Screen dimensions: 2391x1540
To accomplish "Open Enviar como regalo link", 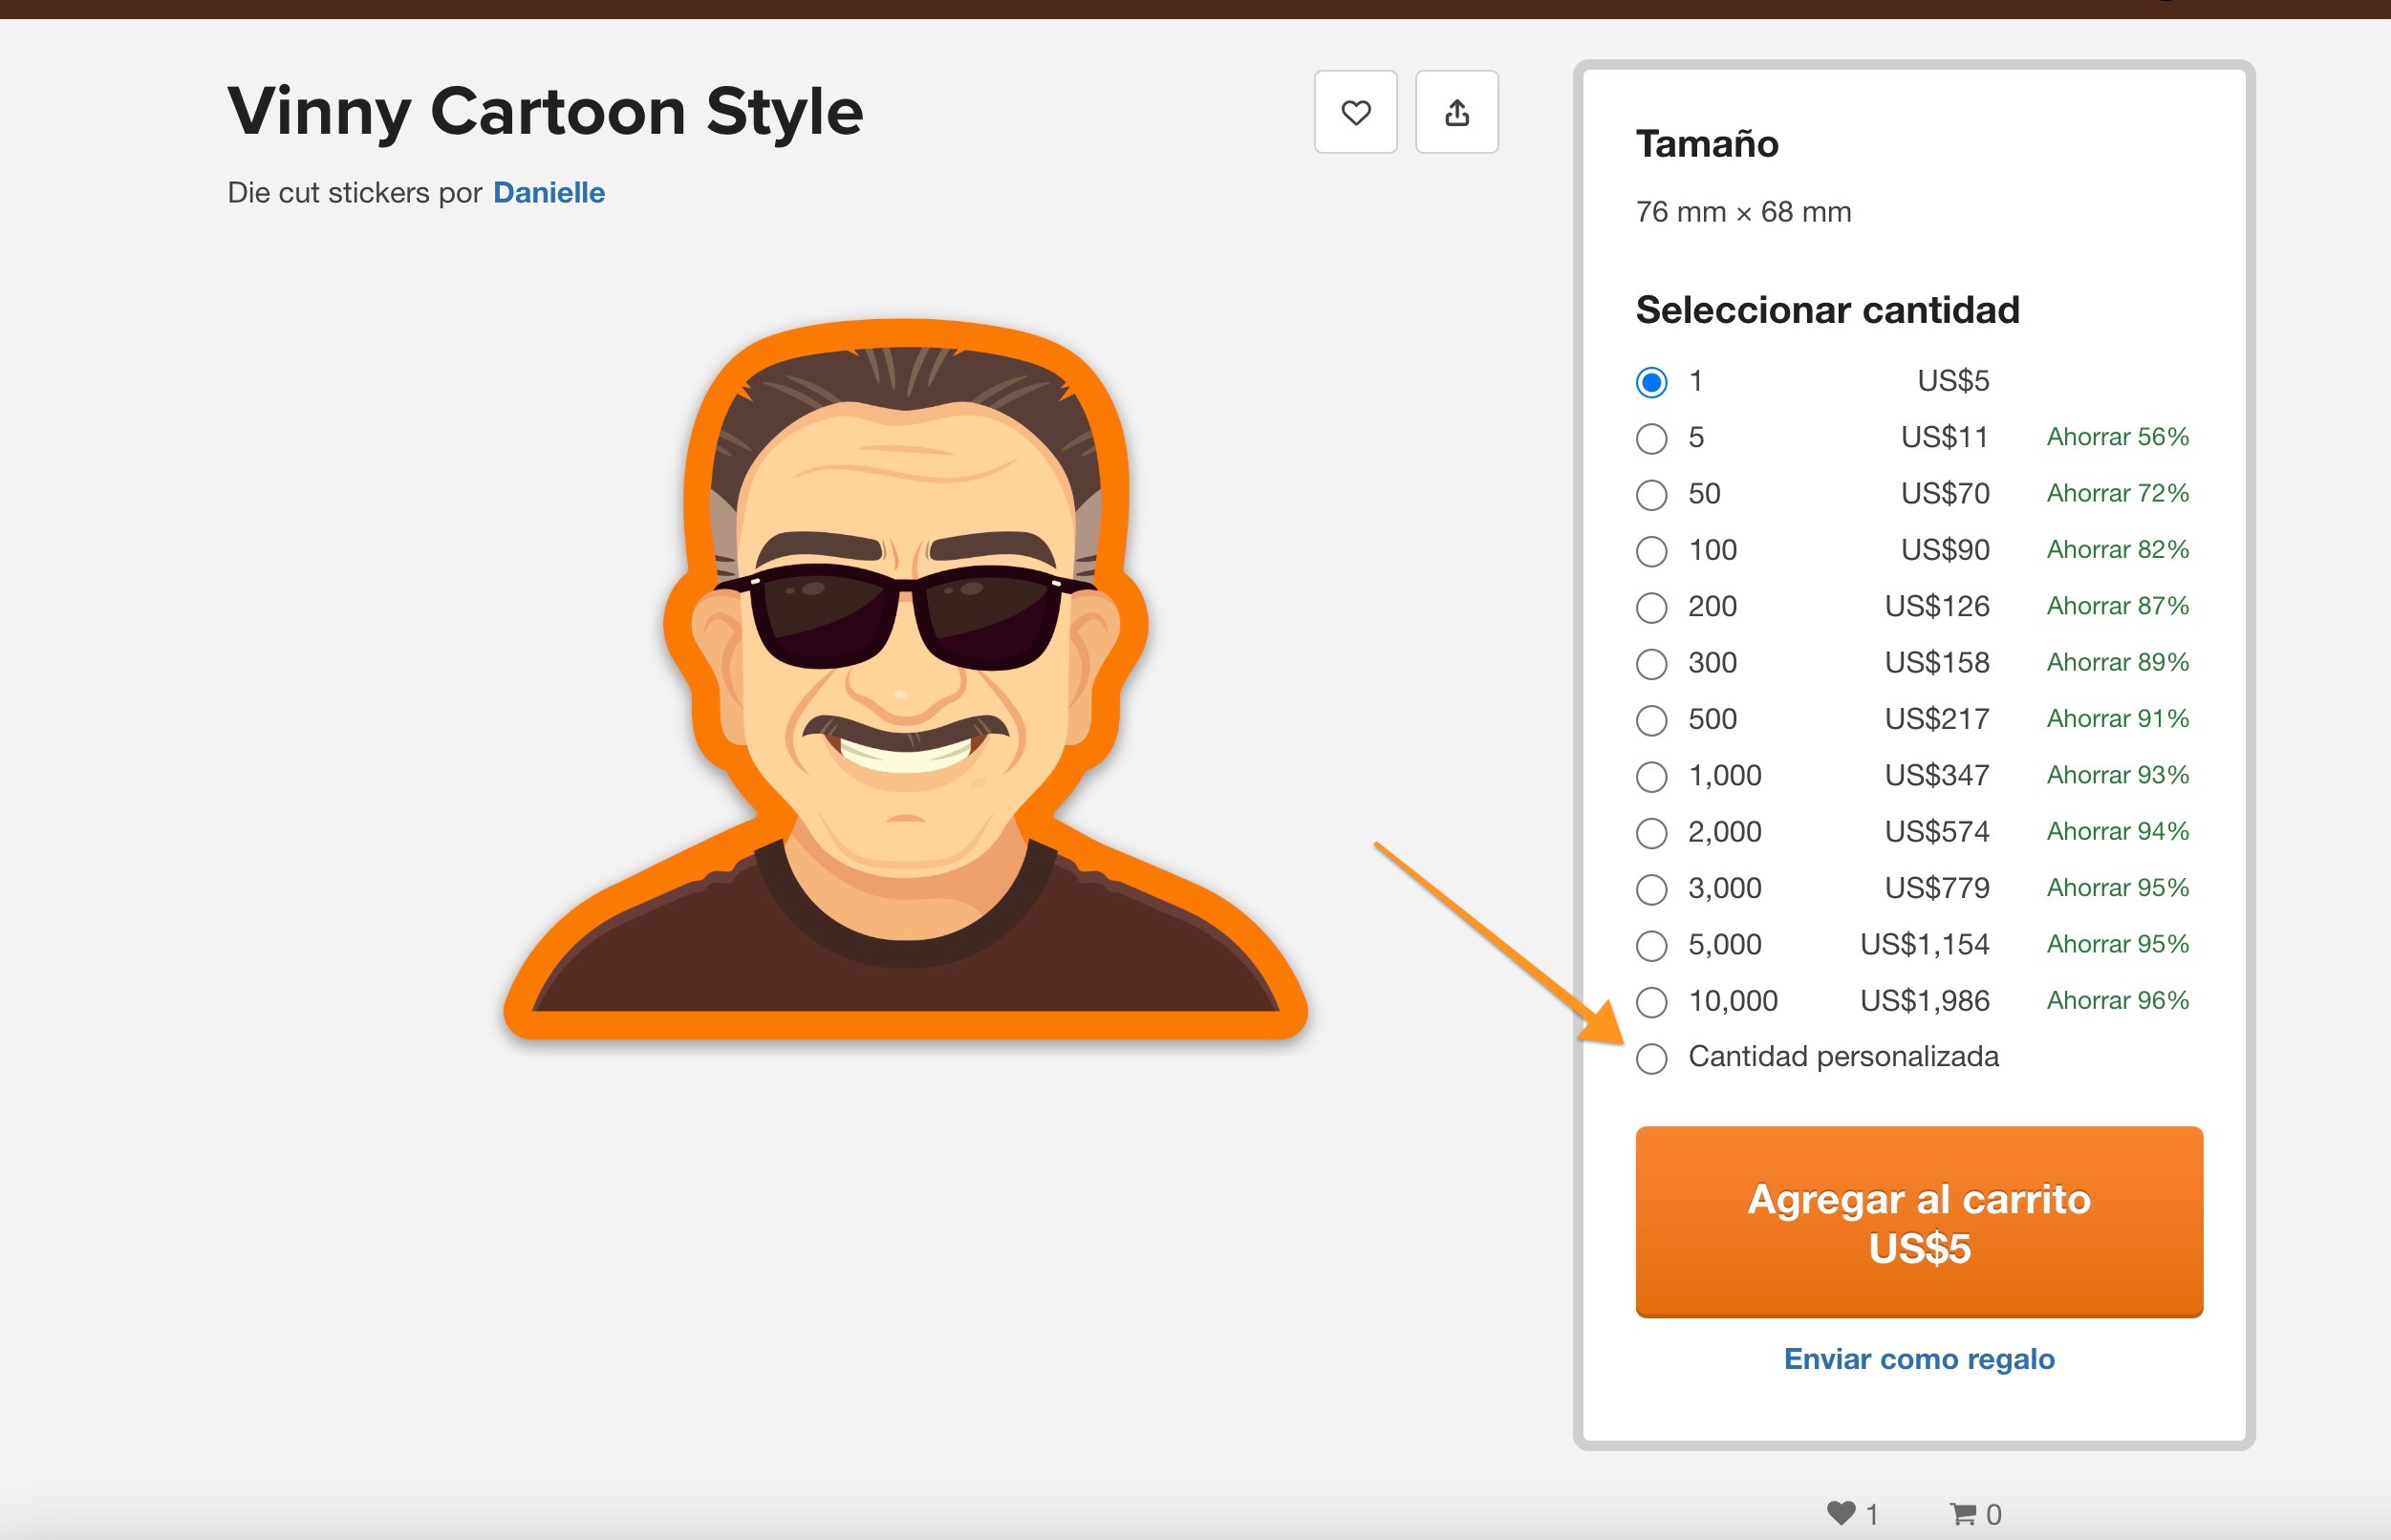I will click(x=1917, y=1359).
